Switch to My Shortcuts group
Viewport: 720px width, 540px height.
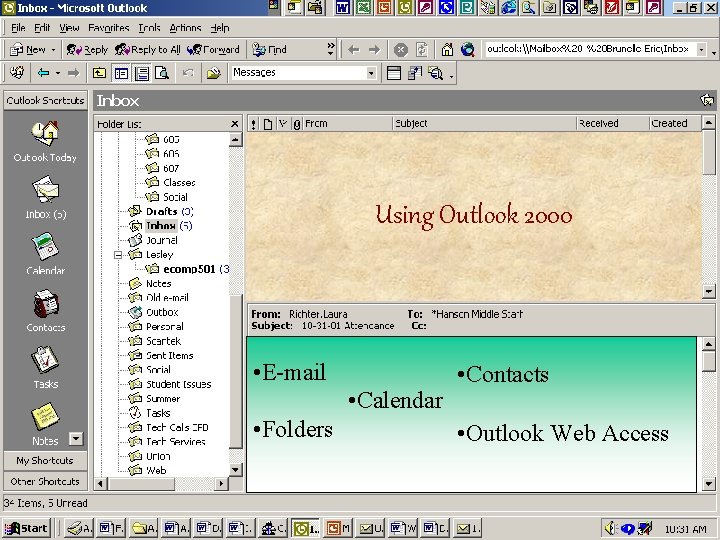click(x=45, y=461)
